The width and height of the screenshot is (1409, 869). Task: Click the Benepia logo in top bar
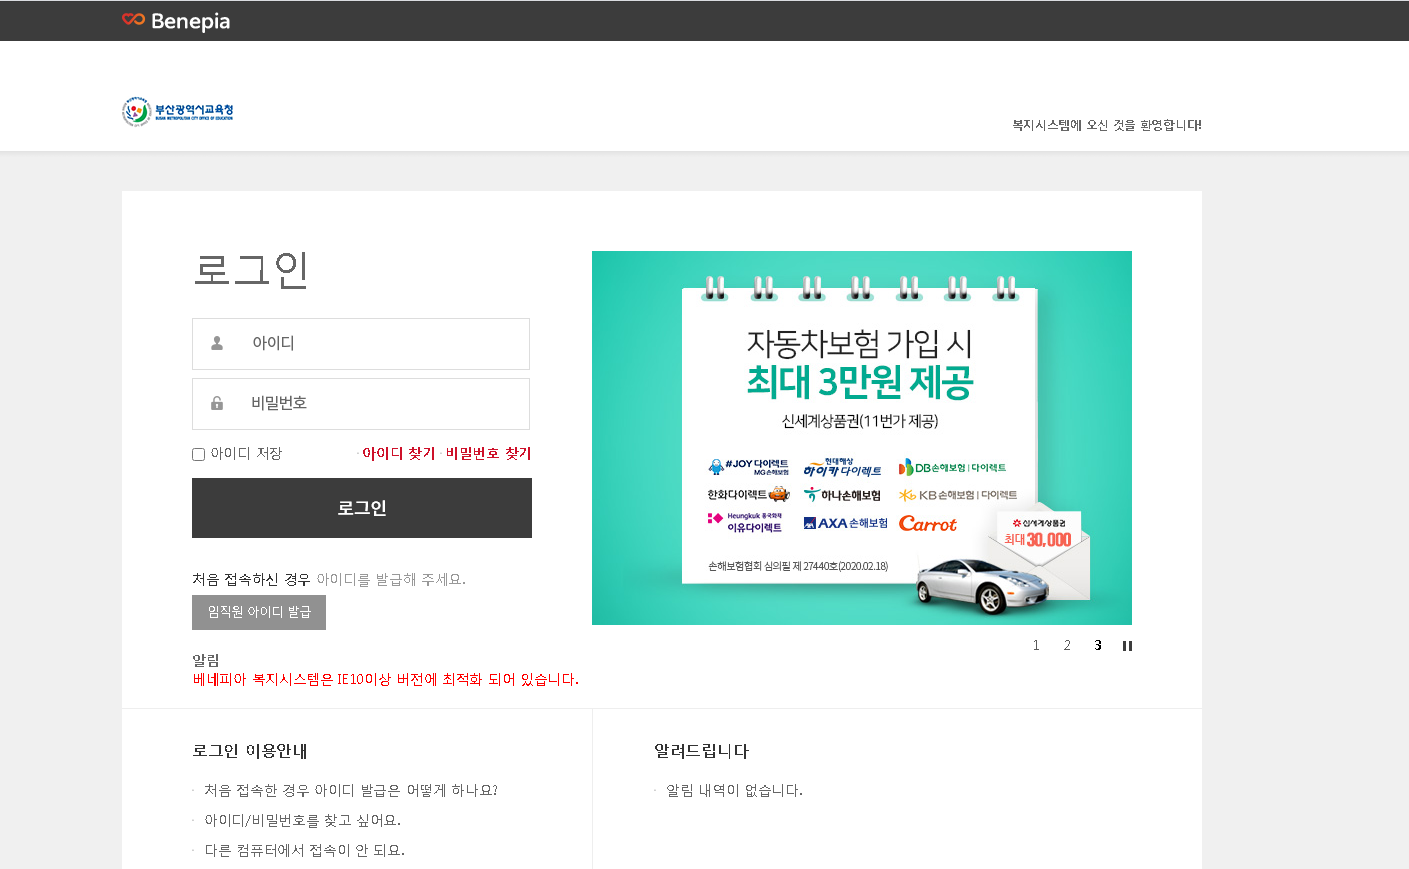pyautogui.click(x=176, y=21)
